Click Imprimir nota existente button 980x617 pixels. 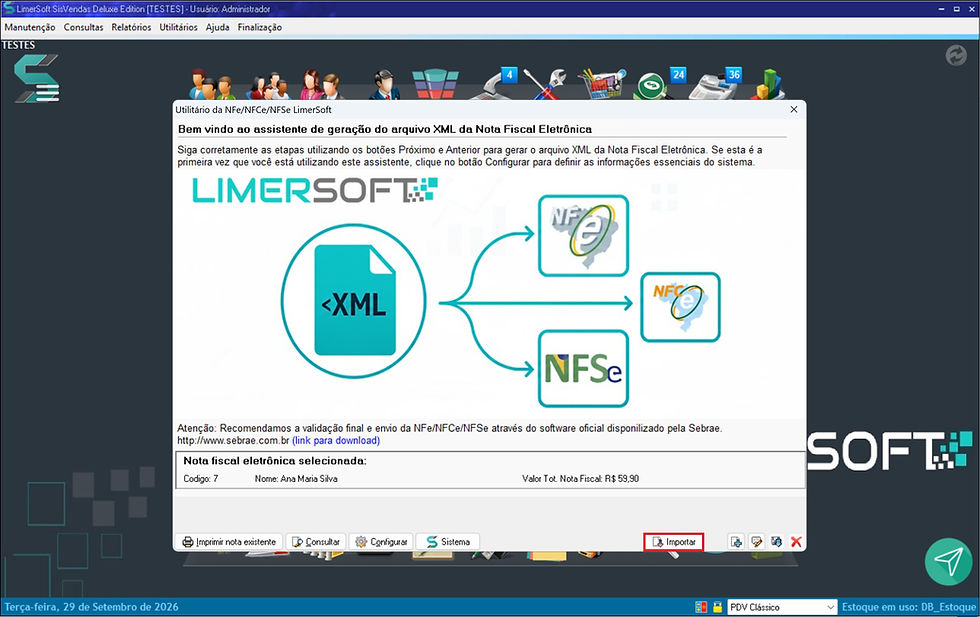(229, 542)
